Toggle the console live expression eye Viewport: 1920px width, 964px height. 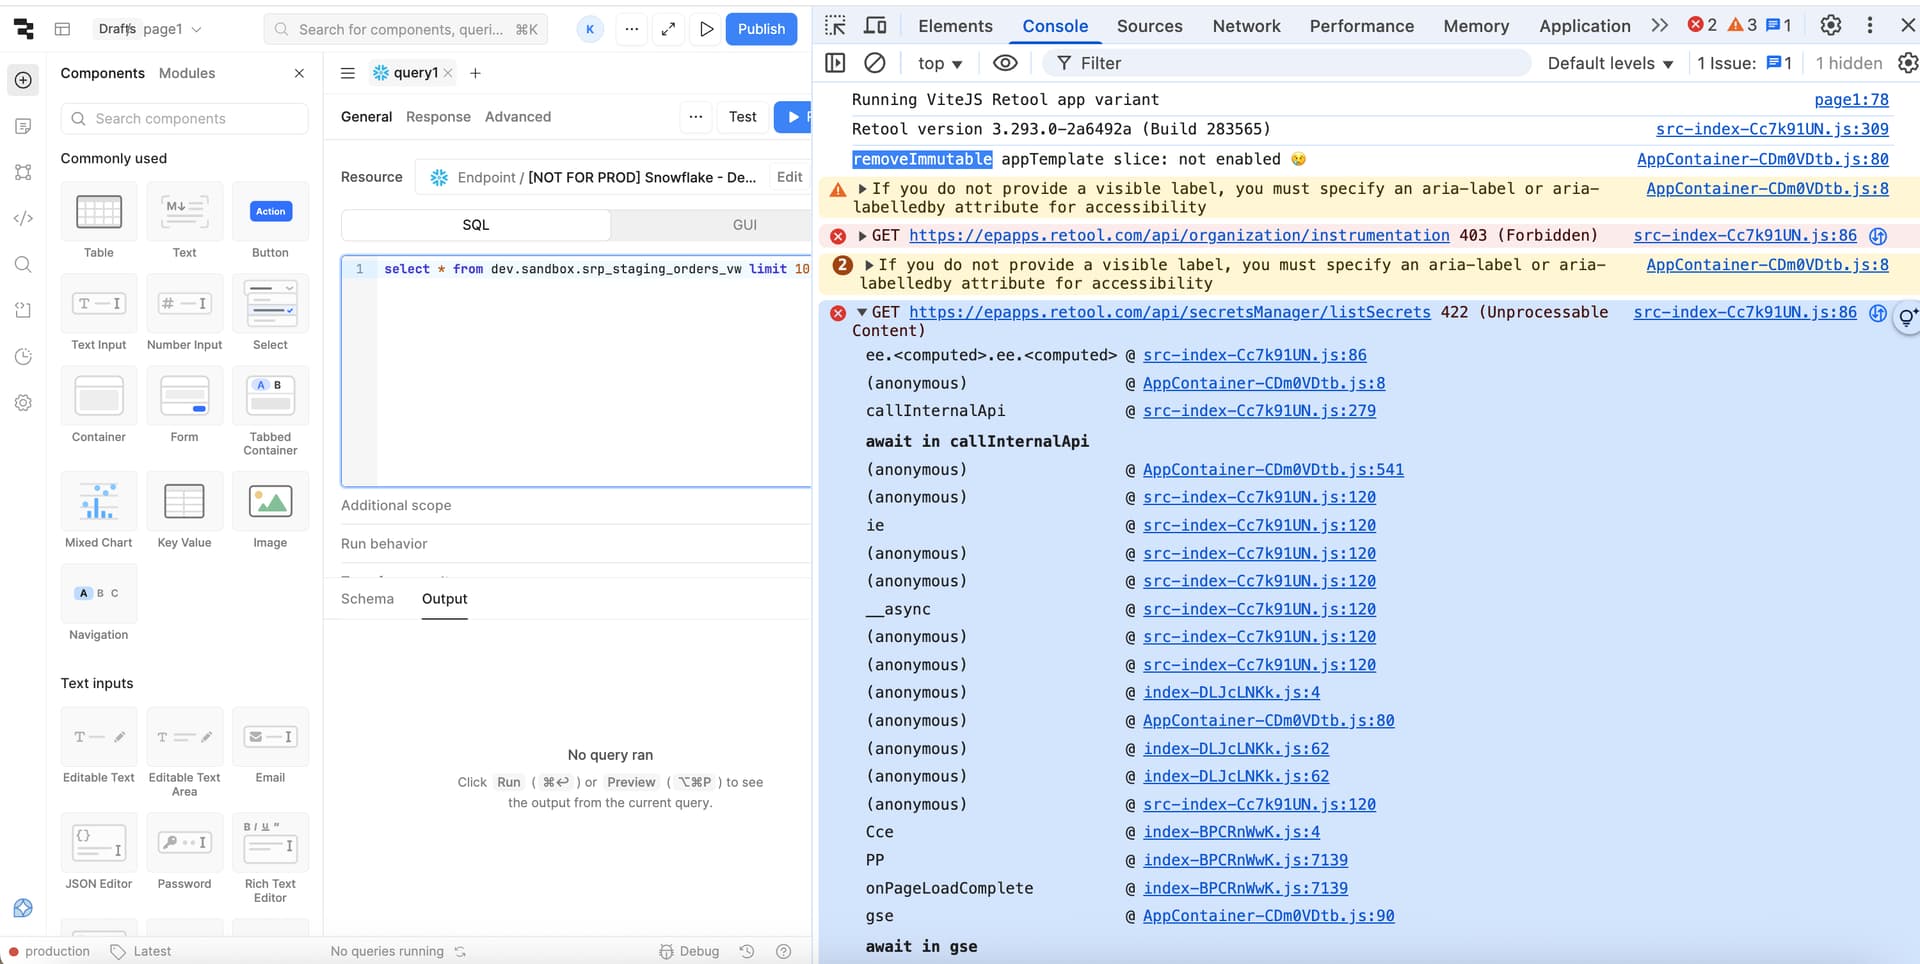point(1005,63)
